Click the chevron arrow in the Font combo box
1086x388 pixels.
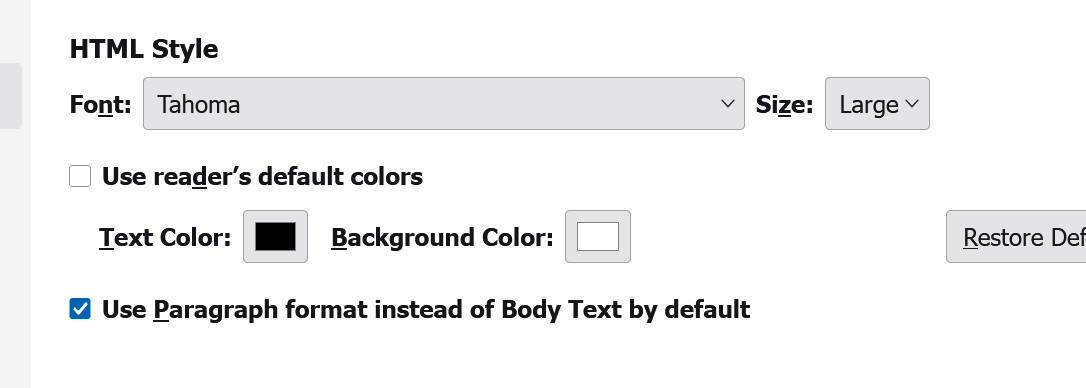[x=727, y=104]
